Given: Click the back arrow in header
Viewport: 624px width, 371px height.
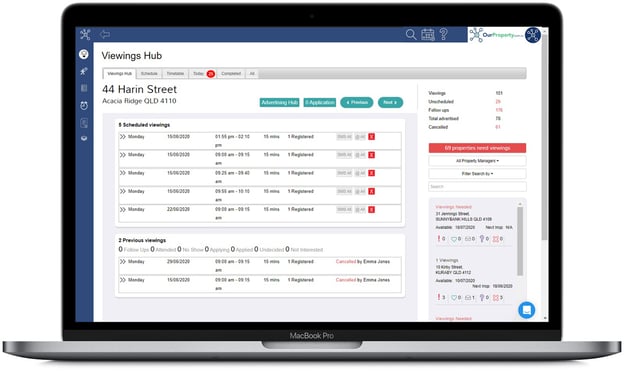Looking at the screenshot, I should (105, 35).
